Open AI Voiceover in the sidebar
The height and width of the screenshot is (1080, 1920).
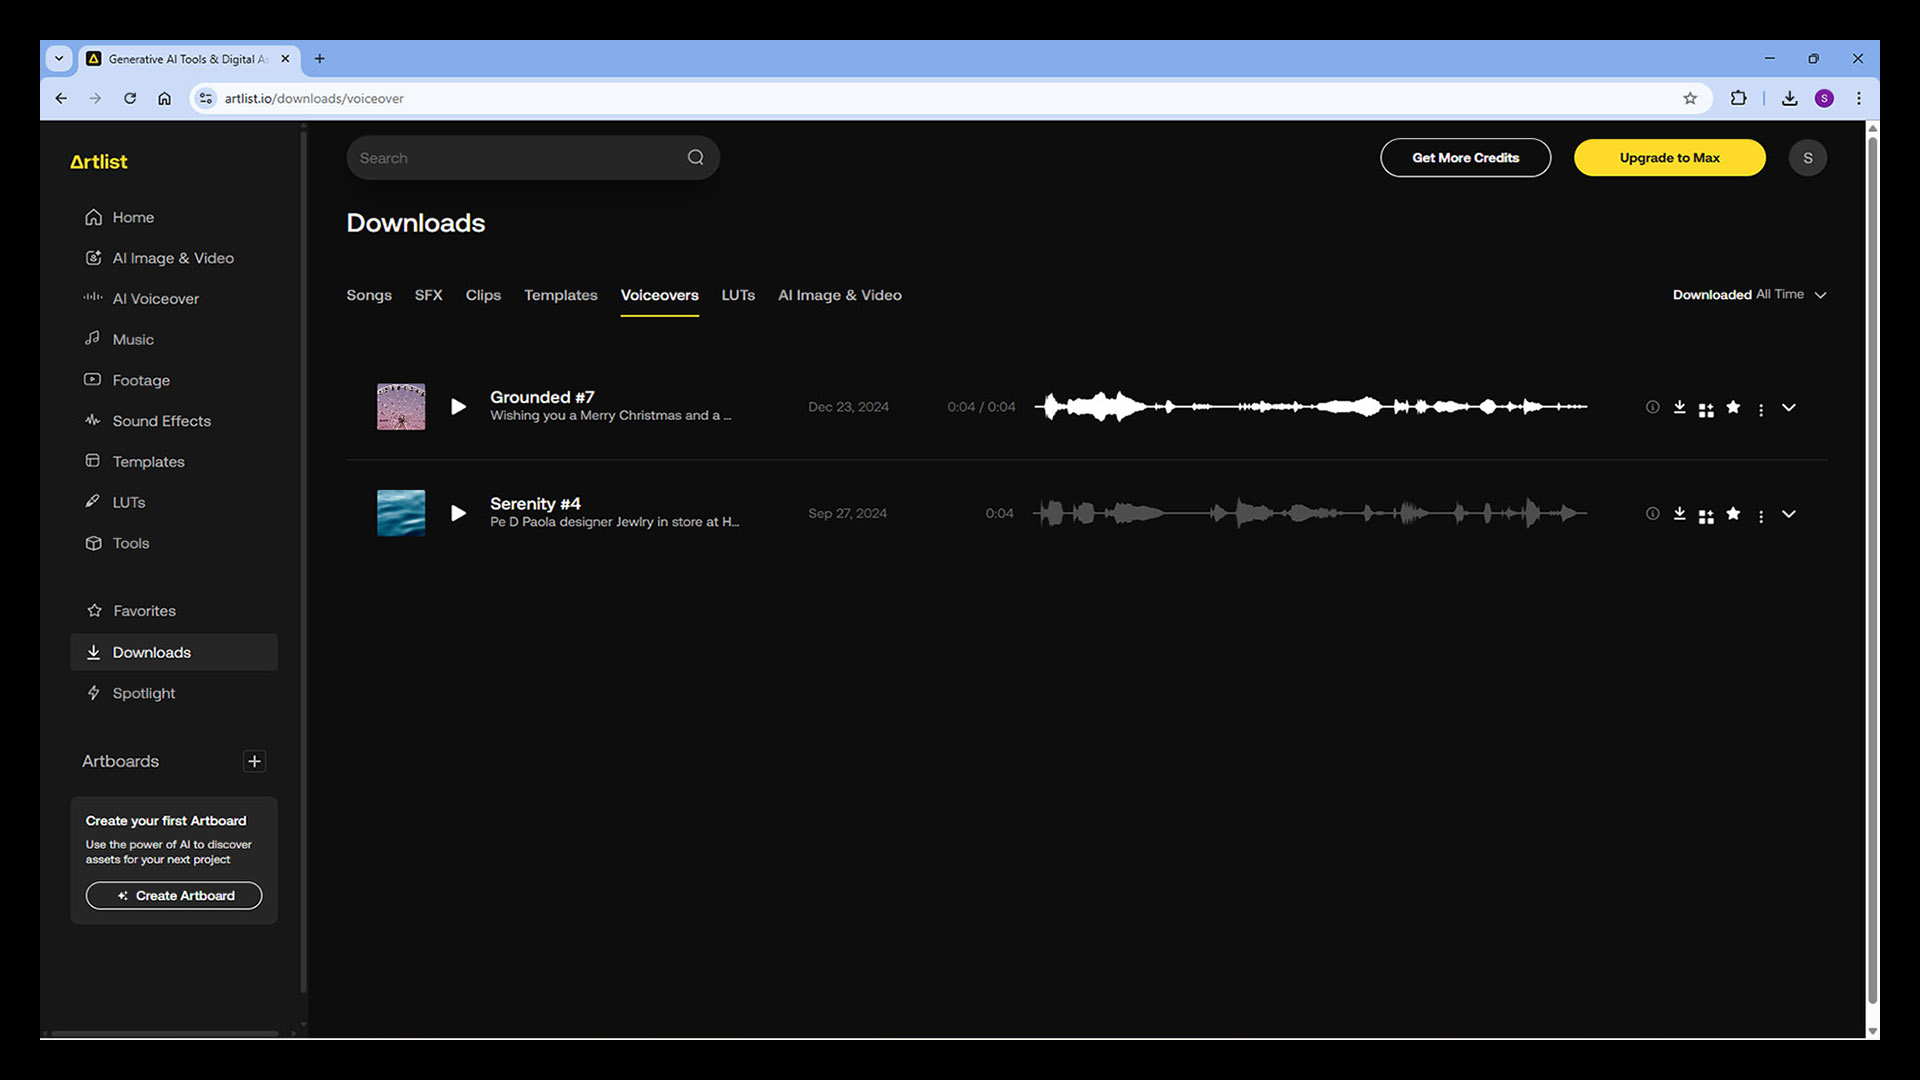155,299
